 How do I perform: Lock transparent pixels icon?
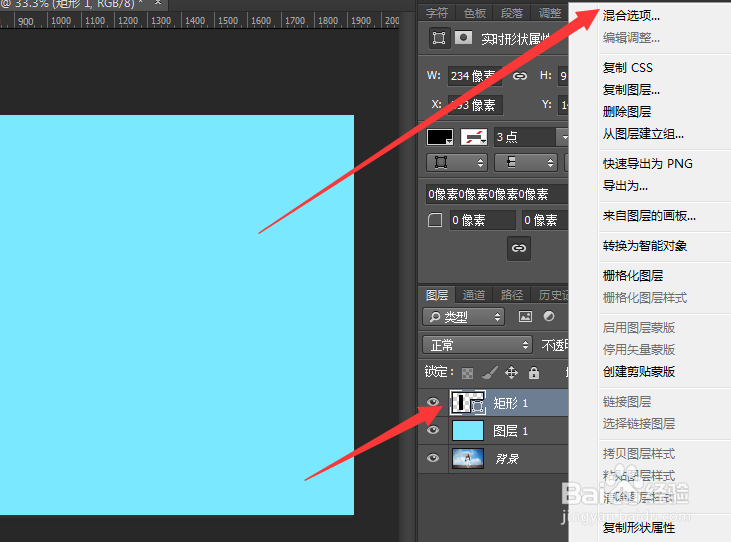[x=467, y=373]
